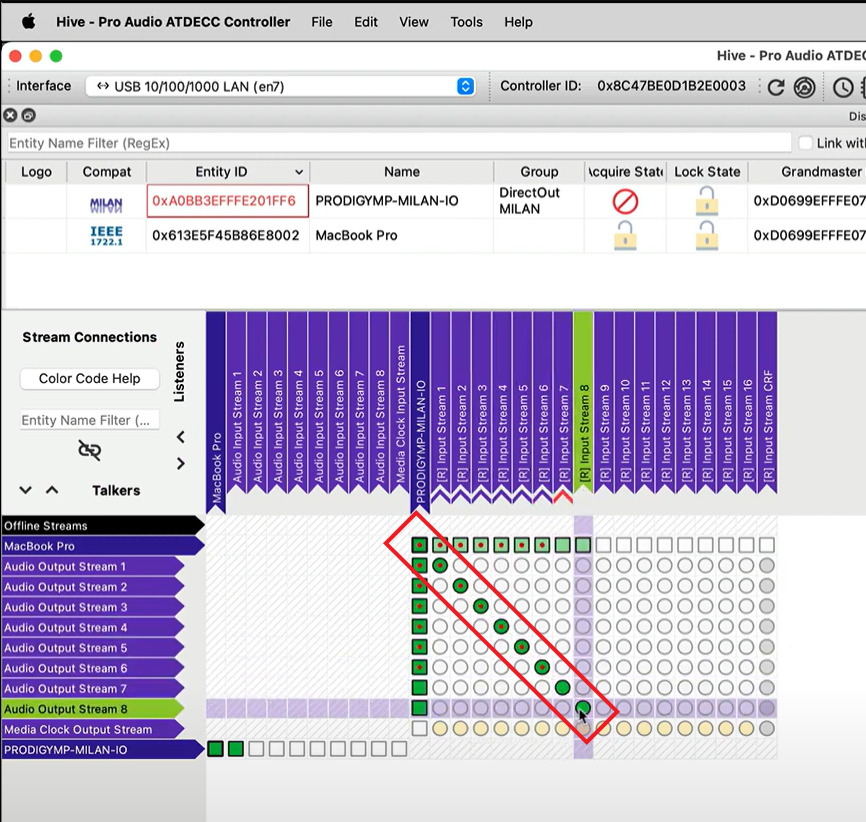Select the MacBook Pro name cell
866x822 pixels.
coord(401,235)
